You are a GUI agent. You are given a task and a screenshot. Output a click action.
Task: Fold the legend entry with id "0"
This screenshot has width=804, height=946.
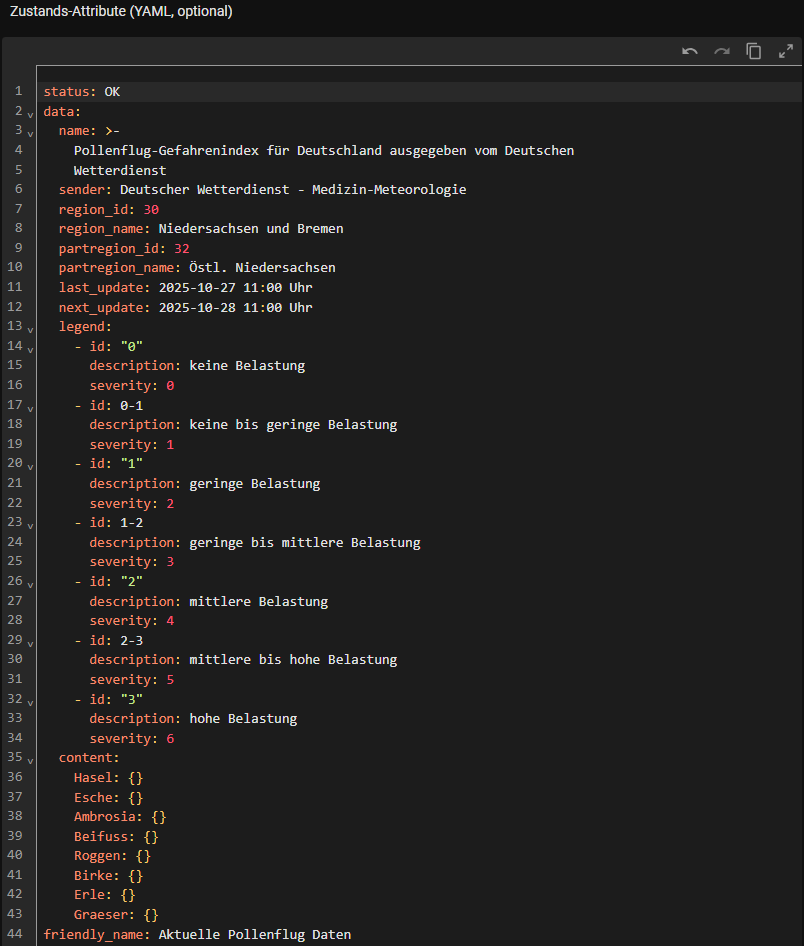click(x=30, y=347)
